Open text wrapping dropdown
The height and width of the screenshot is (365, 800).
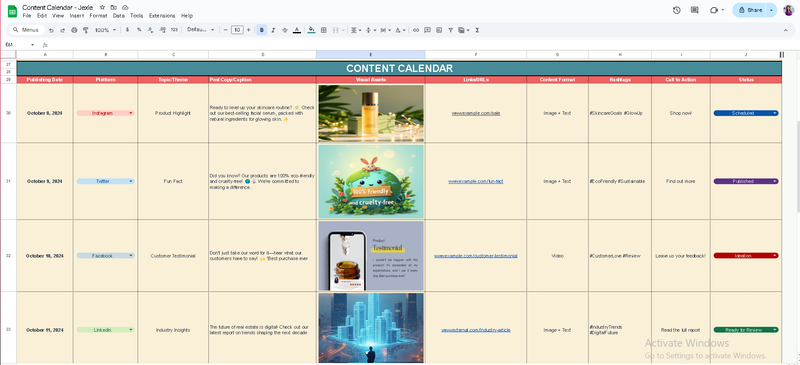pos(385,30)
